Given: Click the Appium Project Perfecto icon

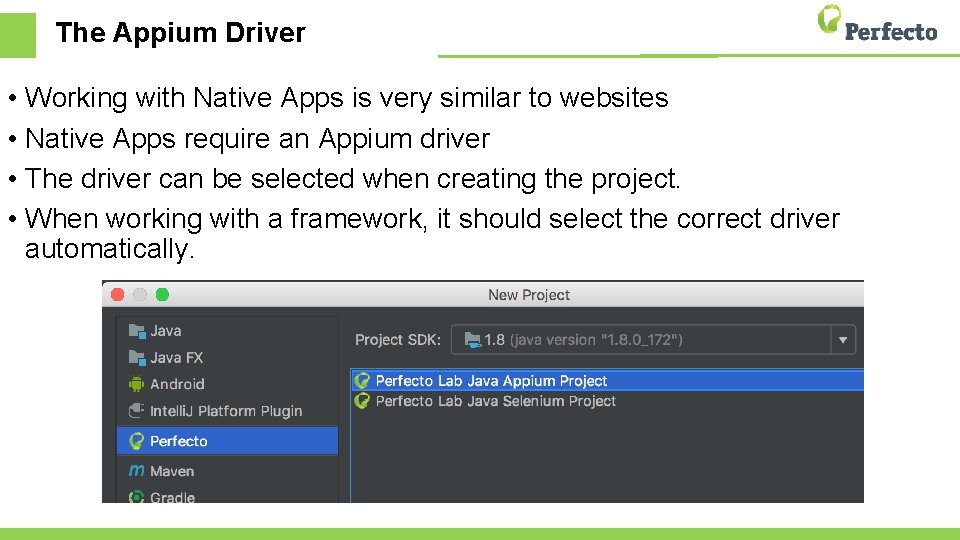Looking at the screenshot, I should pos(362,381).
